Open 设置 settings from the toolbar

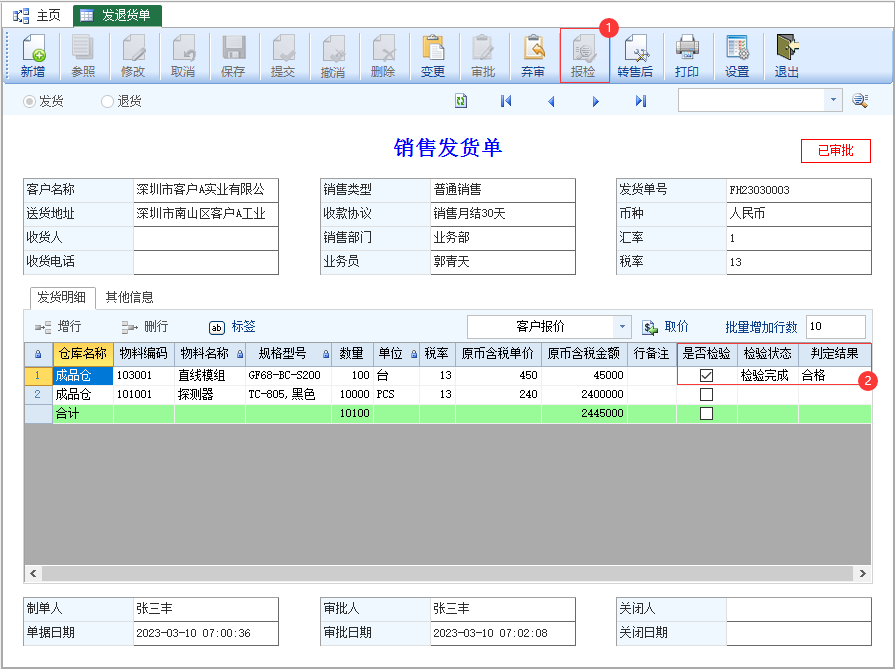point(737,56)
